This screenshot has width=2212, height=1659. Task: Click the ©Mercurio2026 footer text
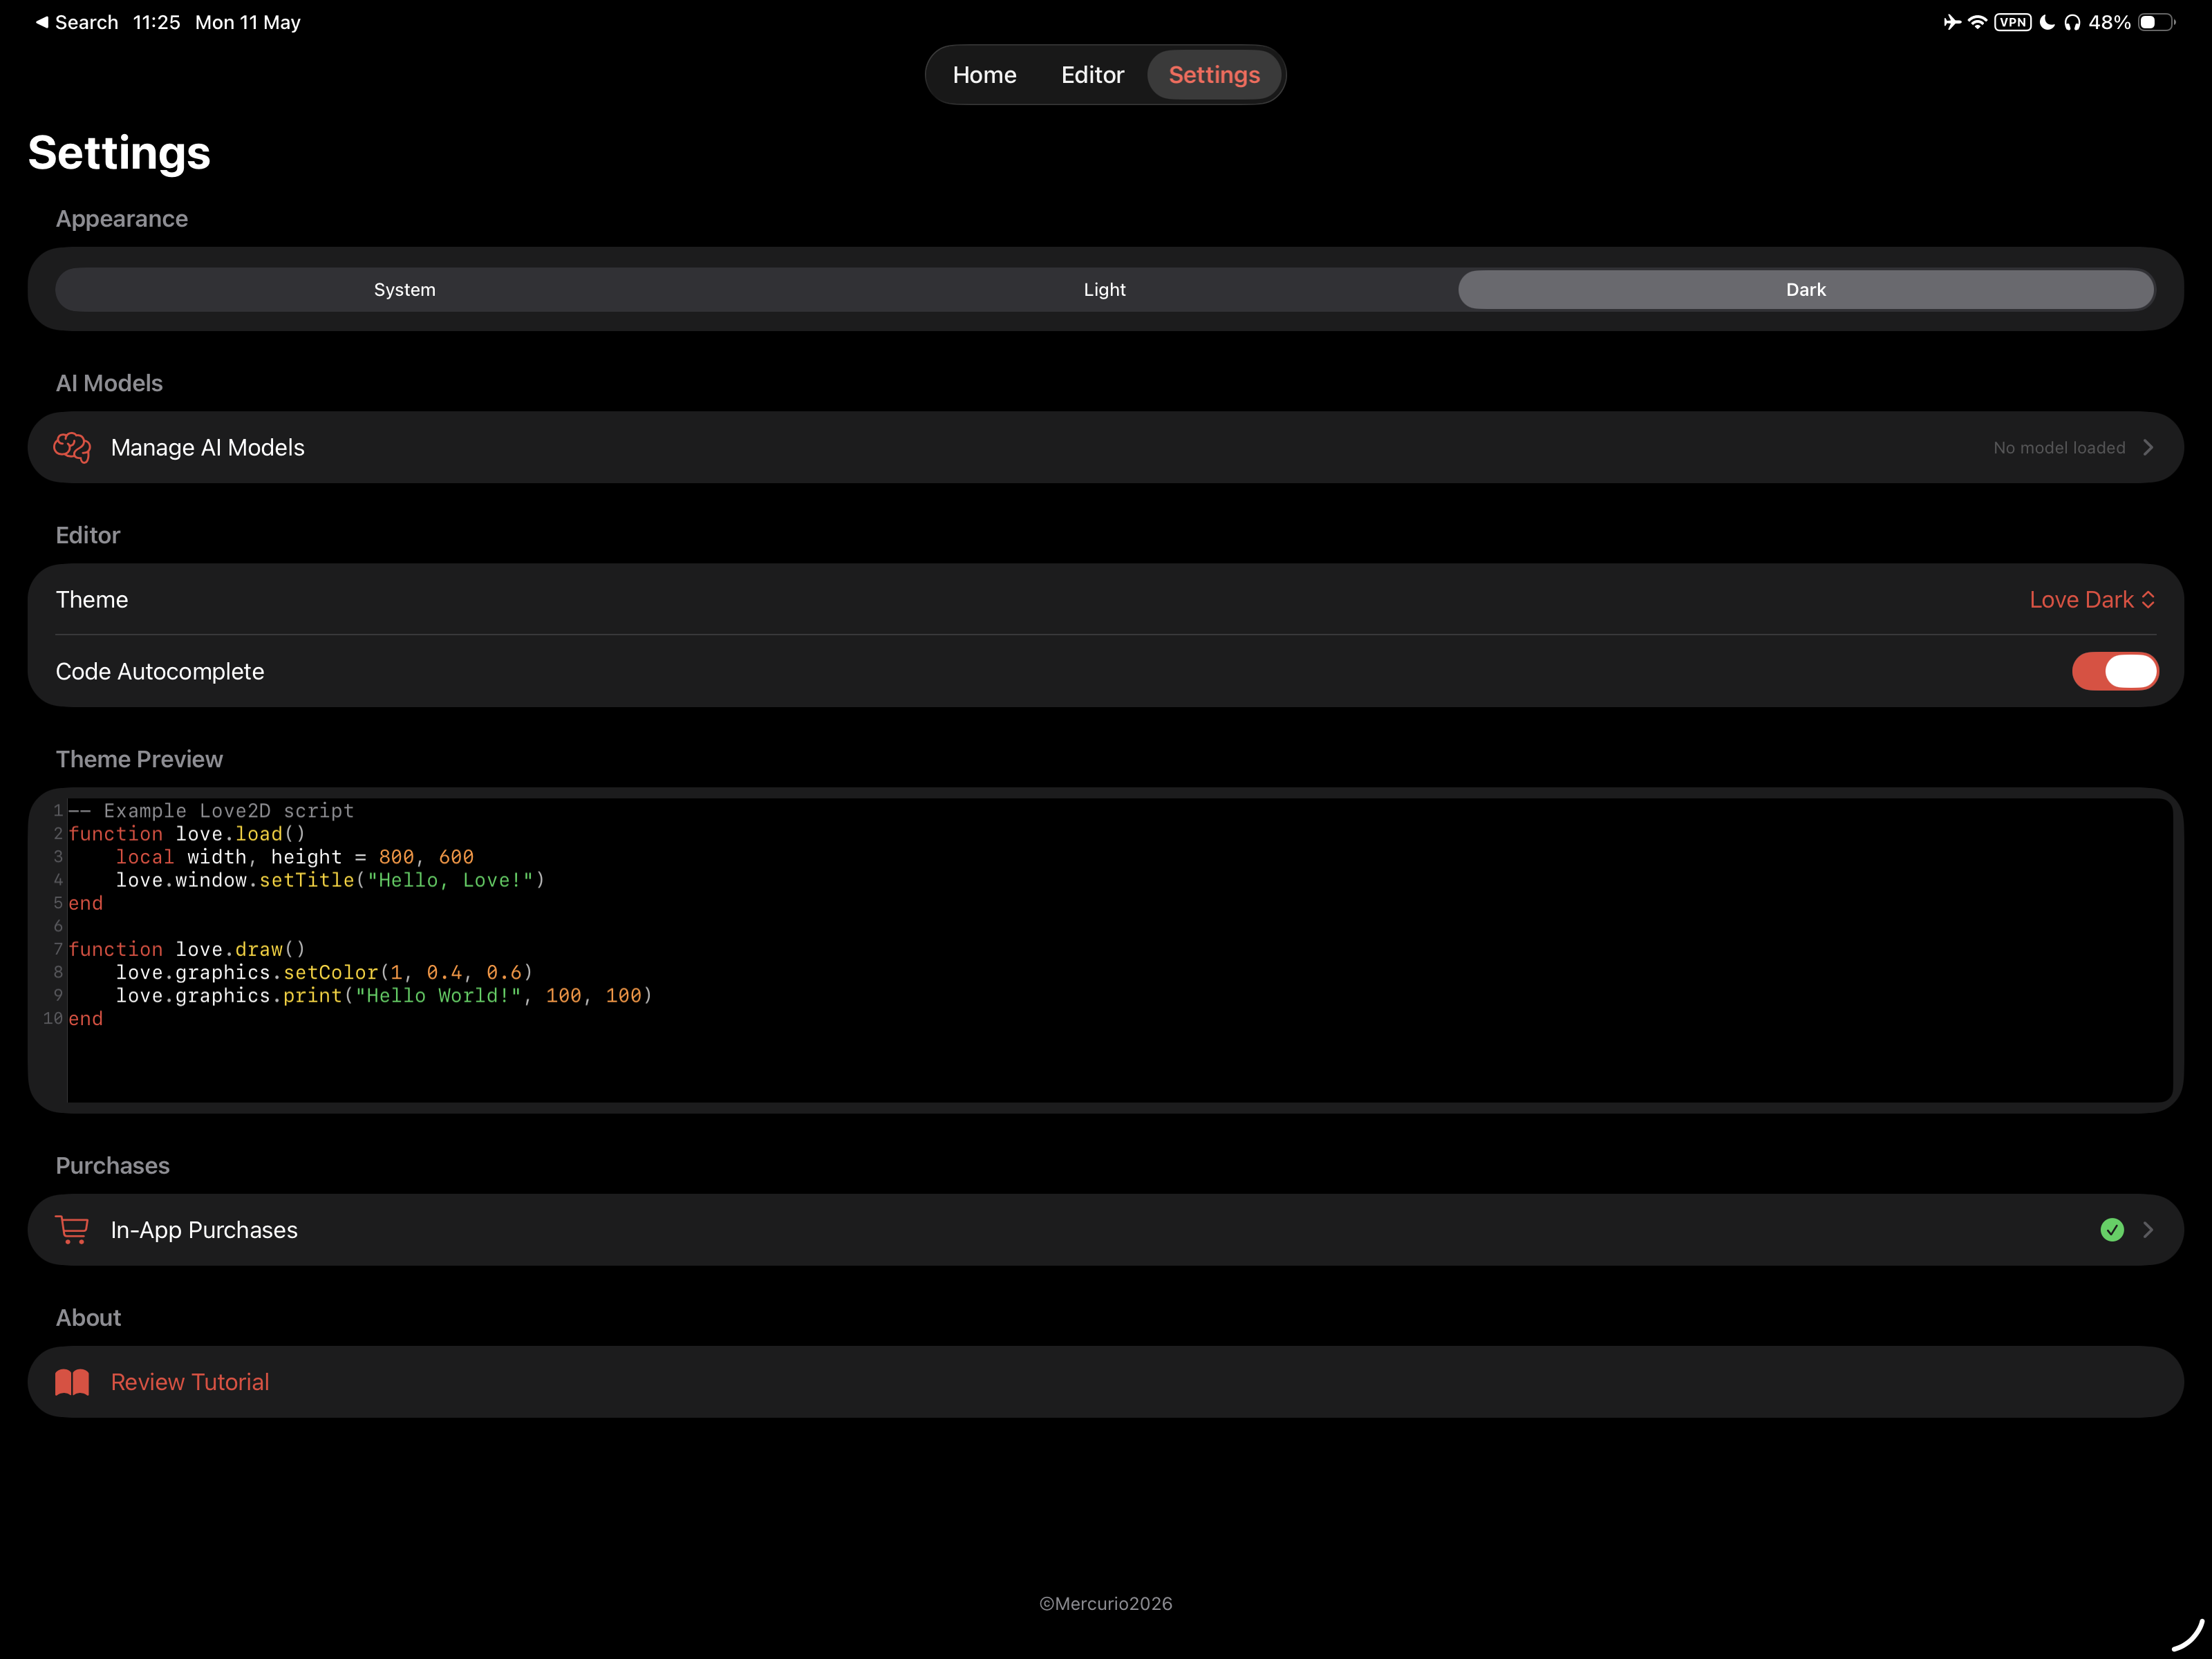[x=1106, y=1603]
